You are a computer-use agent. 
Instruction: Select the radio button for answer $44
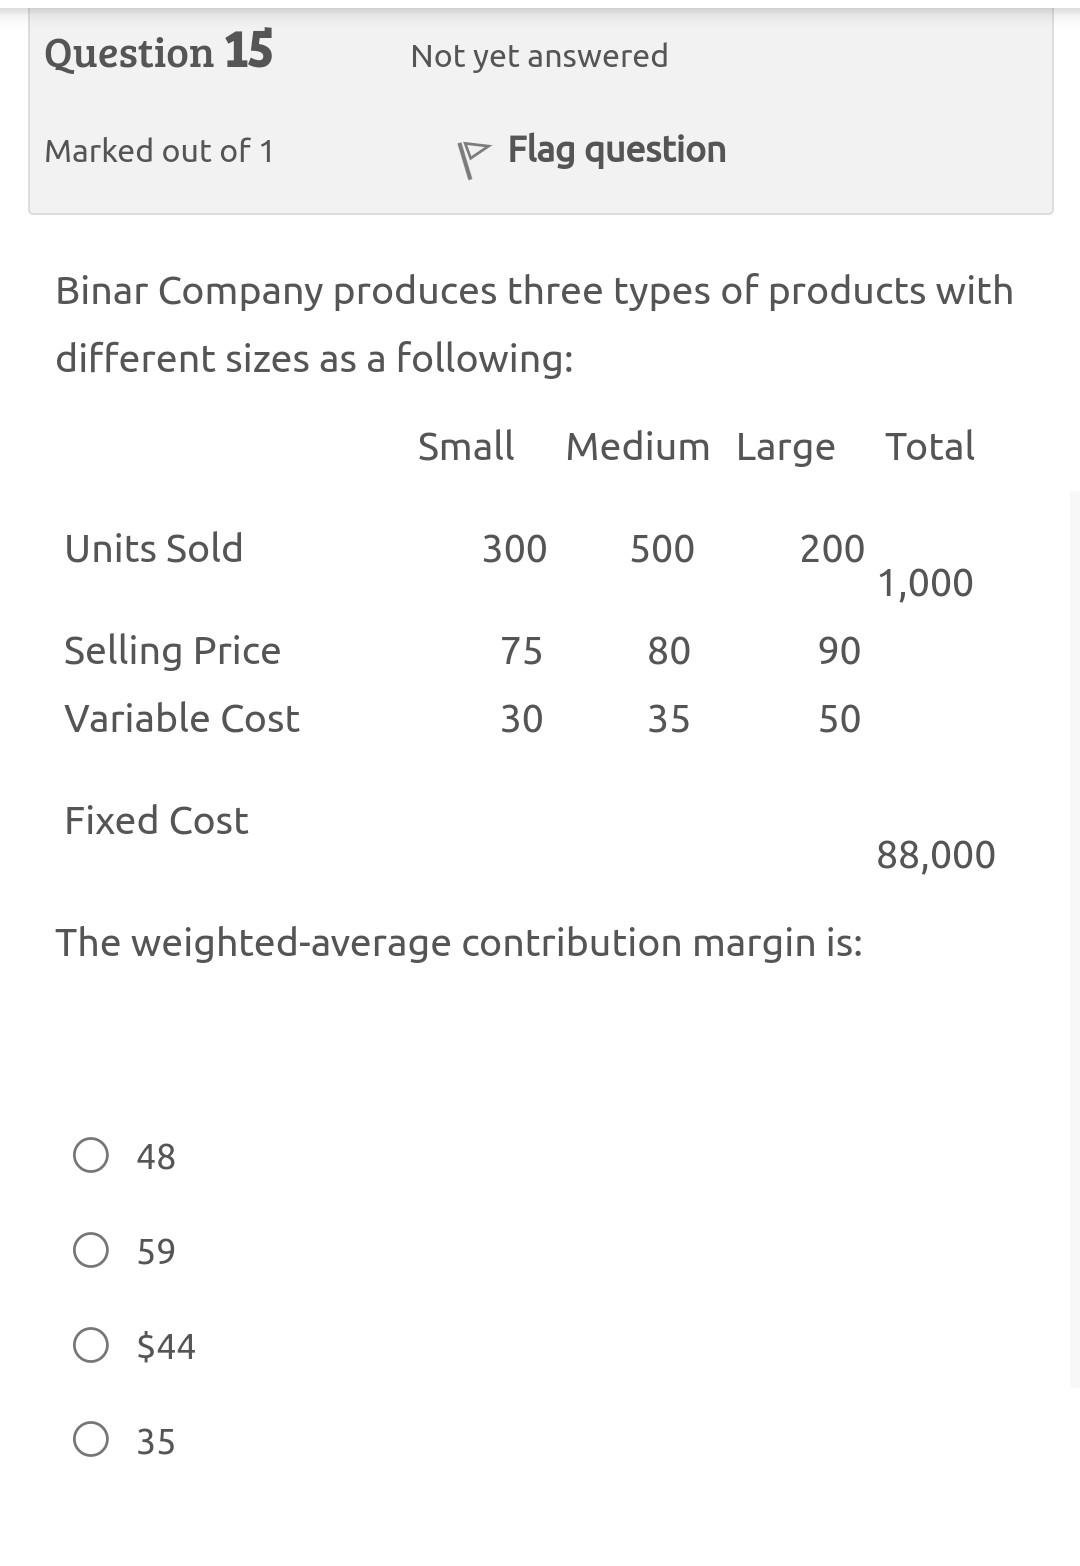pos(91,1344)
